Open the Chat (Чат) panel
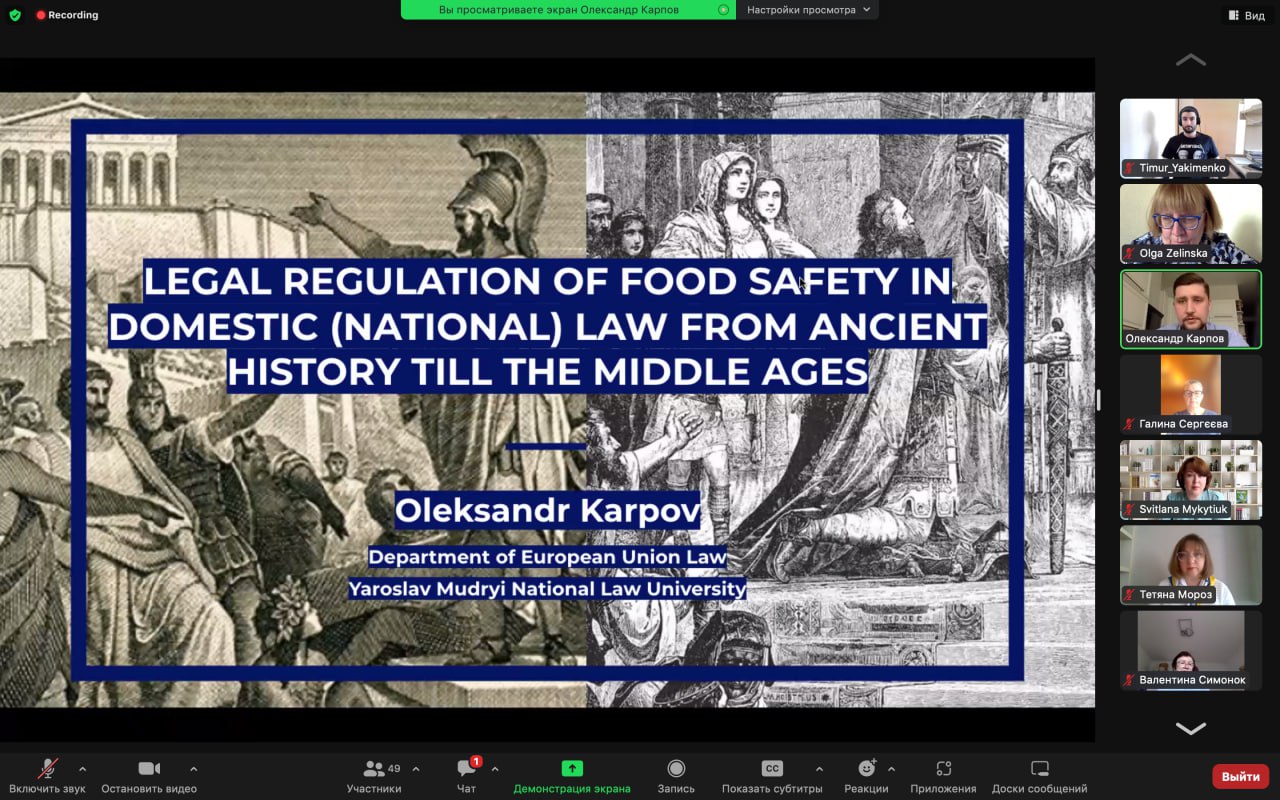The width and height of the screenshot is (1280, 800). coord(466,769)
